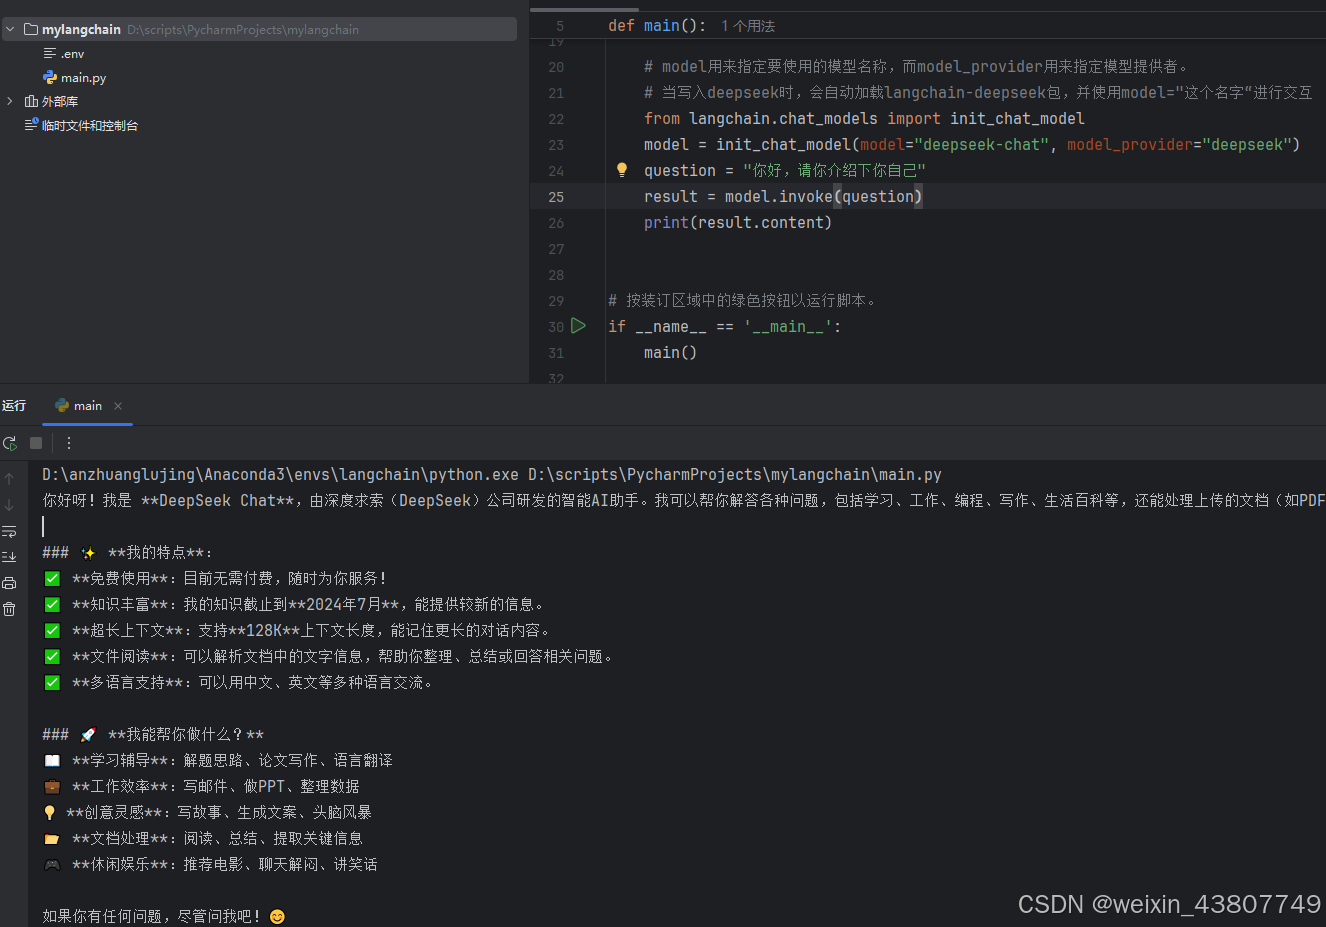
Task: Click the '**休闲娱乐**' output line
Action: point(210,865)
